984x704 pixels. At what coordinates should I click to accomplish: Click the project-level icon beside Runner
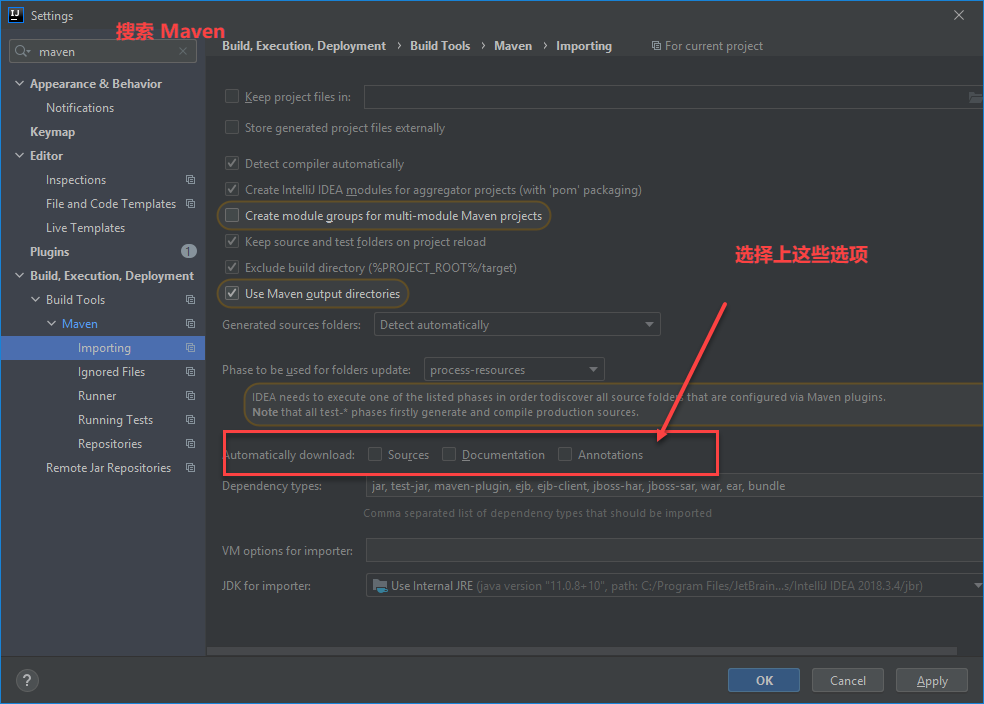tap(190, 396)
